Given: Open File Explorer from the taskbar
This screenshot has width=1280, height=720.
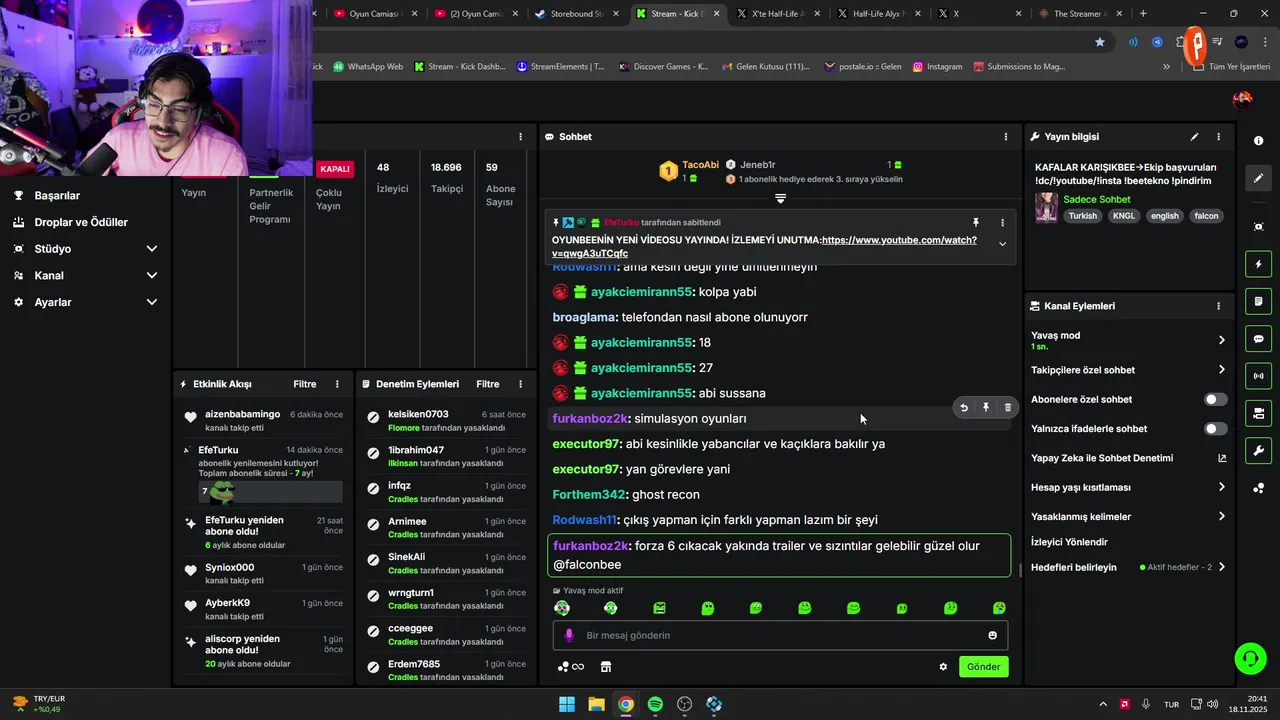Looking at the screenshot, I should tap(596, 704).
